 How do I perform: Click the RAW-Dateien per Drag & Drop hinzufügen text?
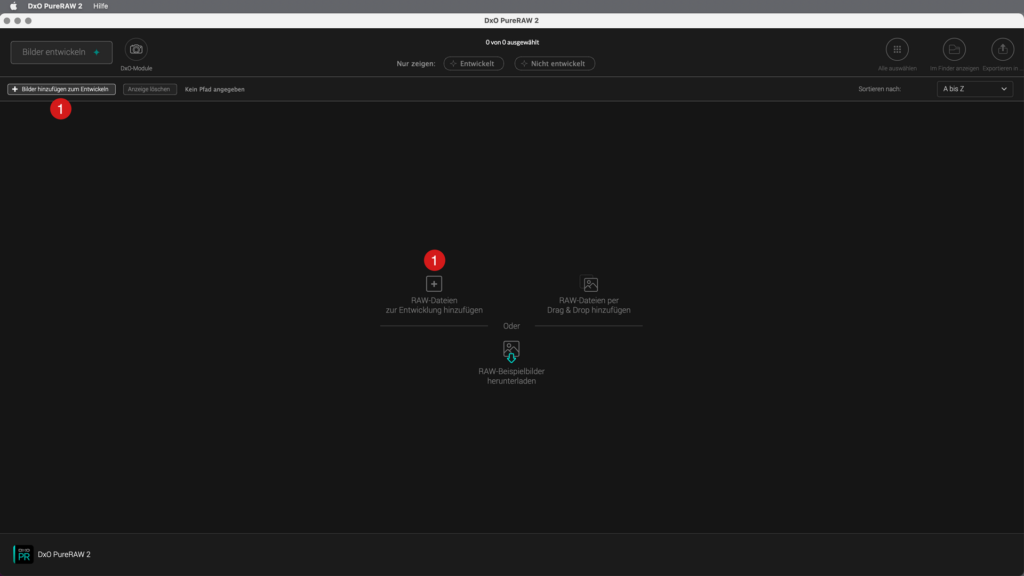click(x=589, y=306)
